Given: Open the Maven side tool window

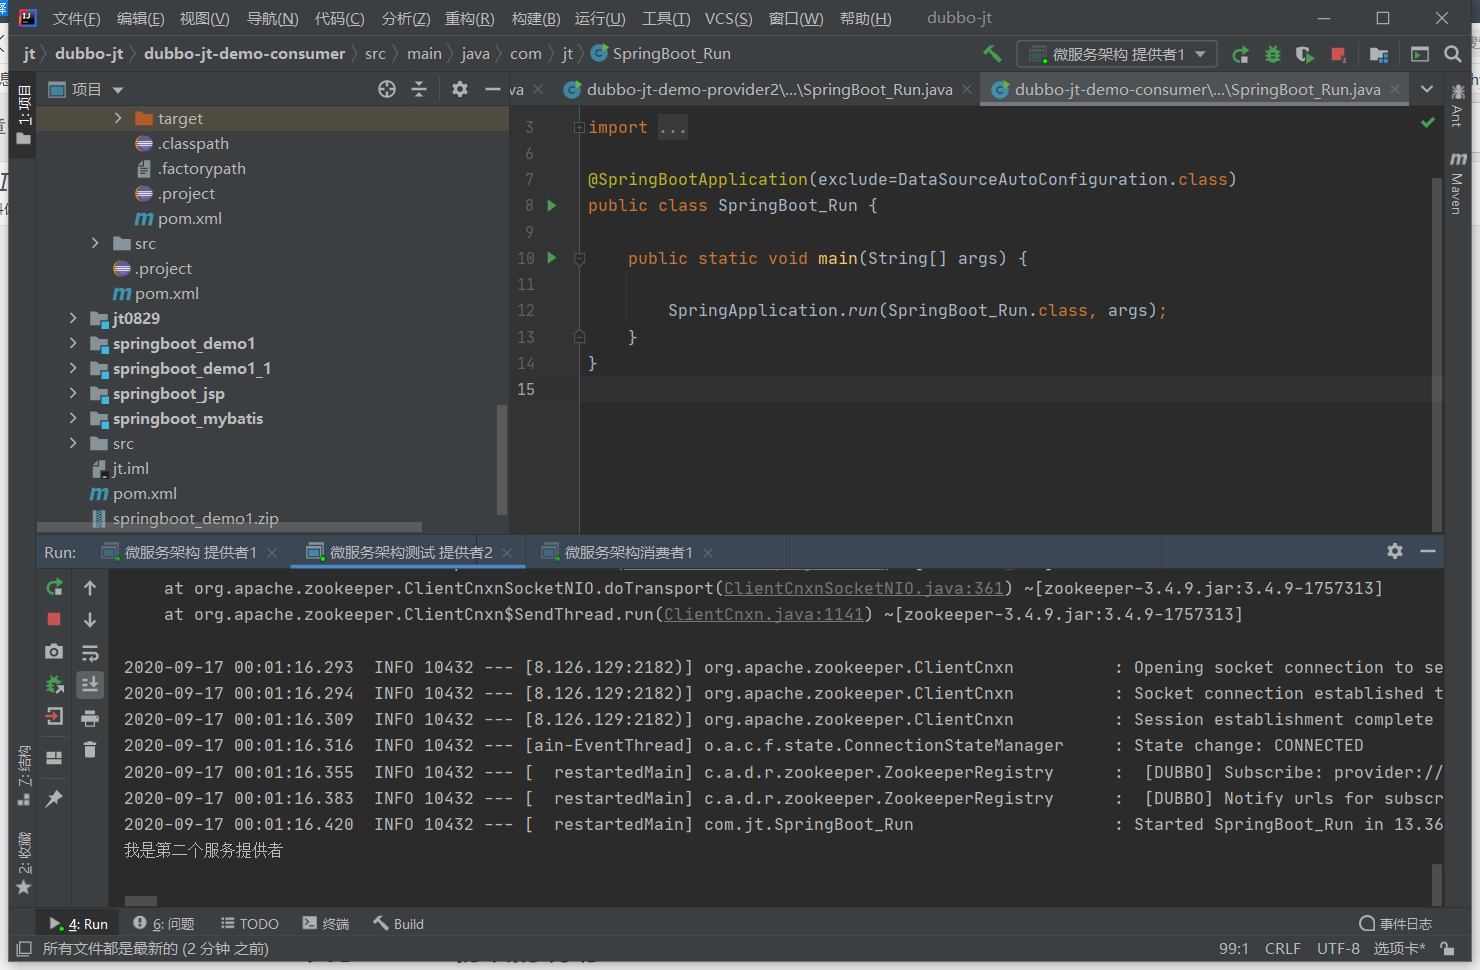Looking at the screenshot, I should point(1457,182).
